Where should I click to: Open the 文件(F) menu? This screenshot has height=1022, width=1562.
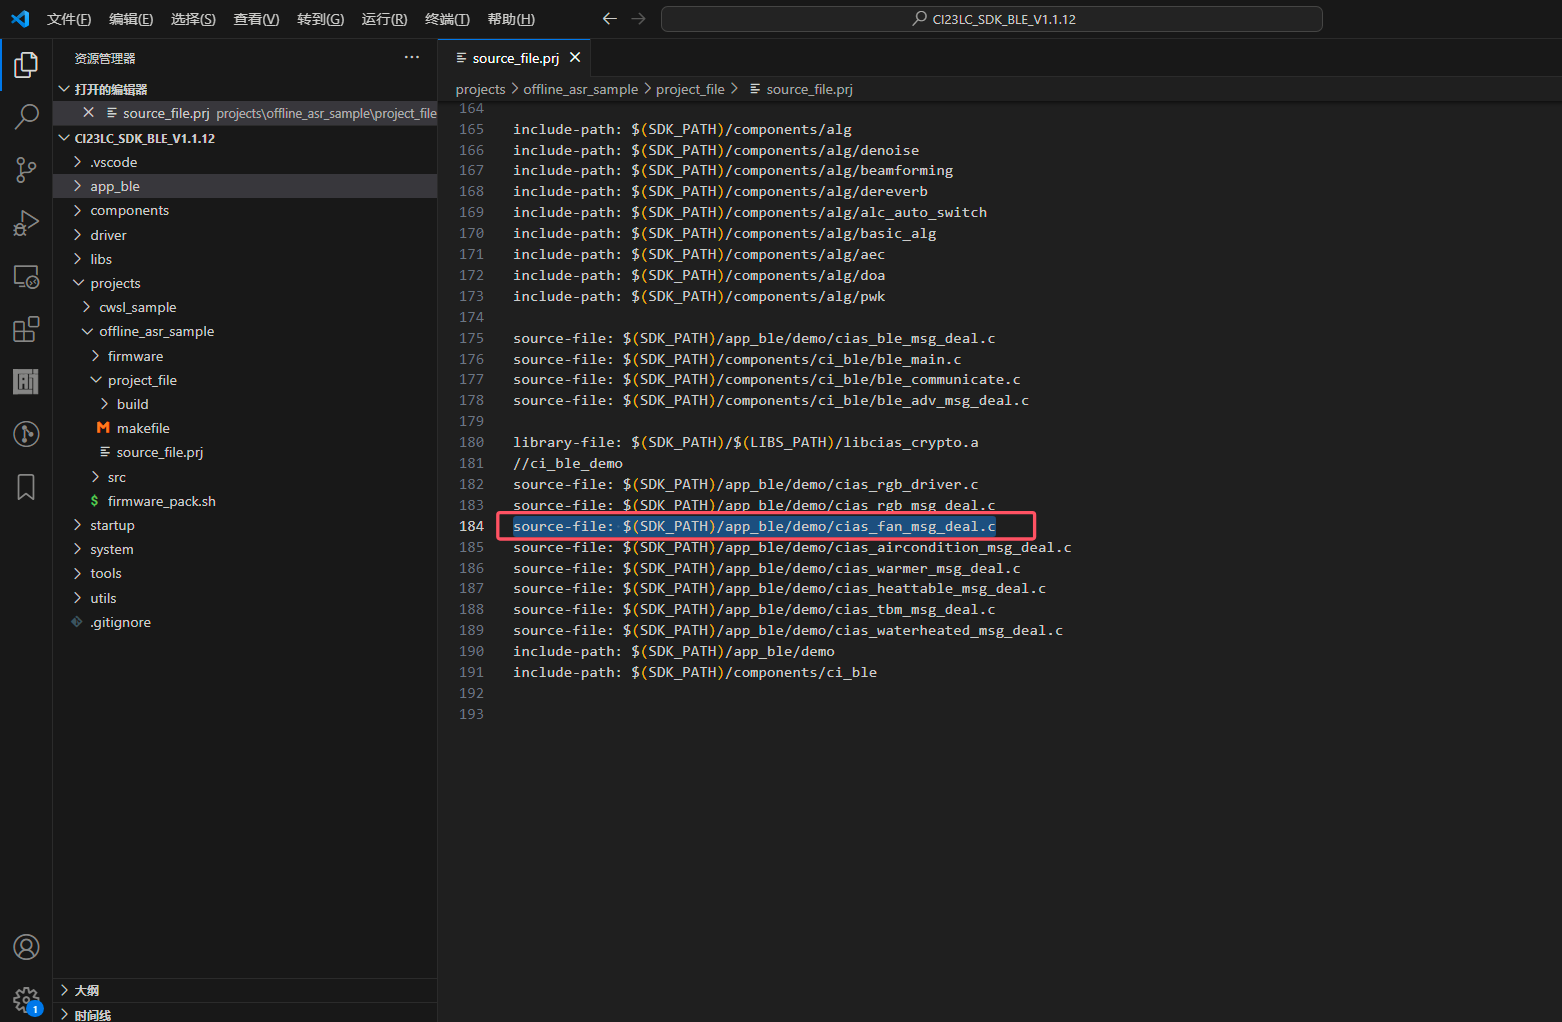coord(69,19)
